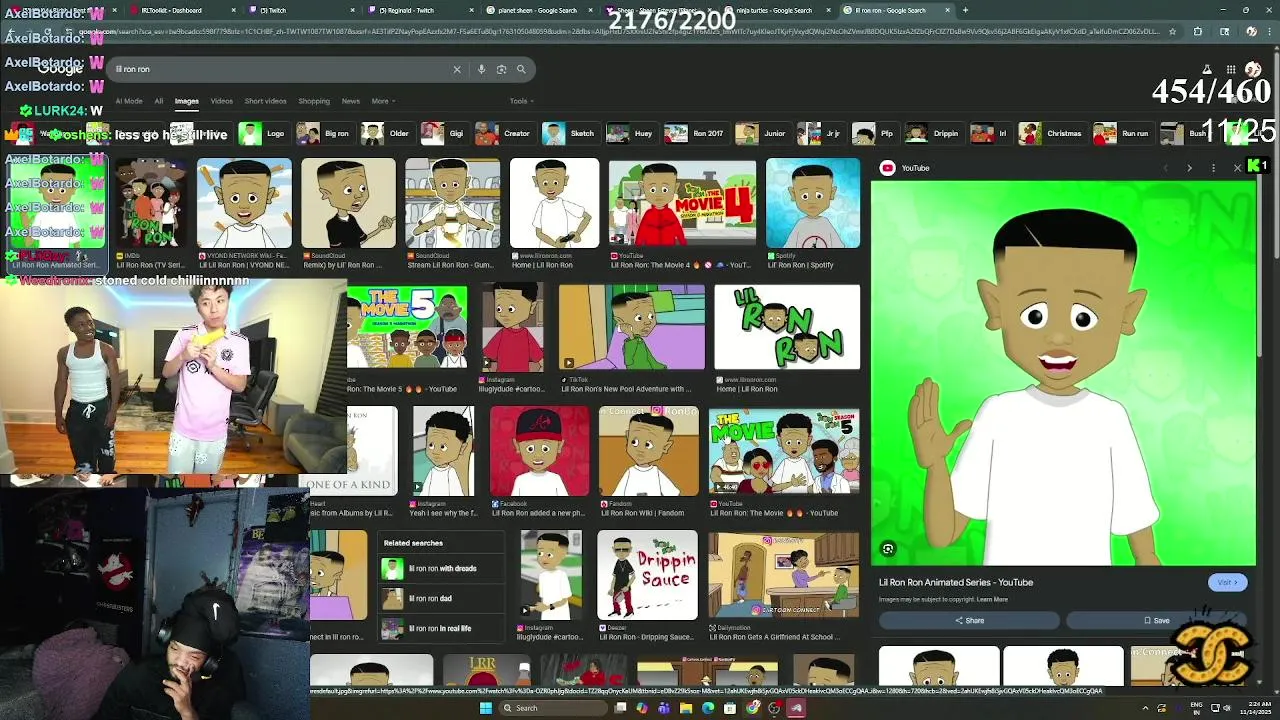Screen dimensions: 1280x720
Task: Filter images by the Creator chip
Action: pos(504,133)
